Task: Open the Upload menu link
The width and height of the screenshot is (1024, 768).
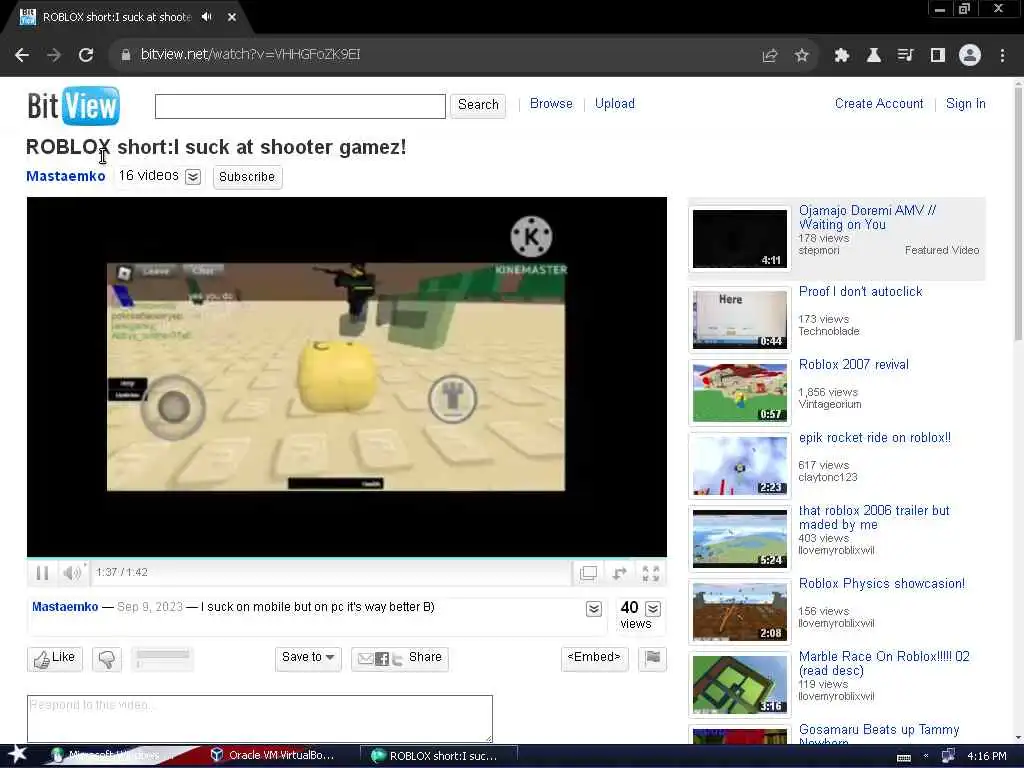Action: click(615, 104)
